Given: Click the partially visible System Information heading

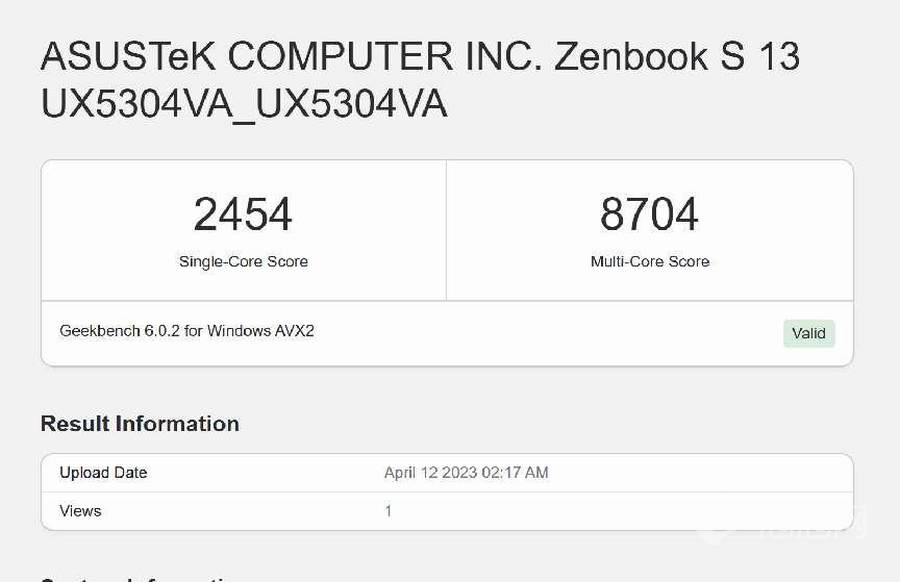Looking at the screenshot, I should click(140, 579).
